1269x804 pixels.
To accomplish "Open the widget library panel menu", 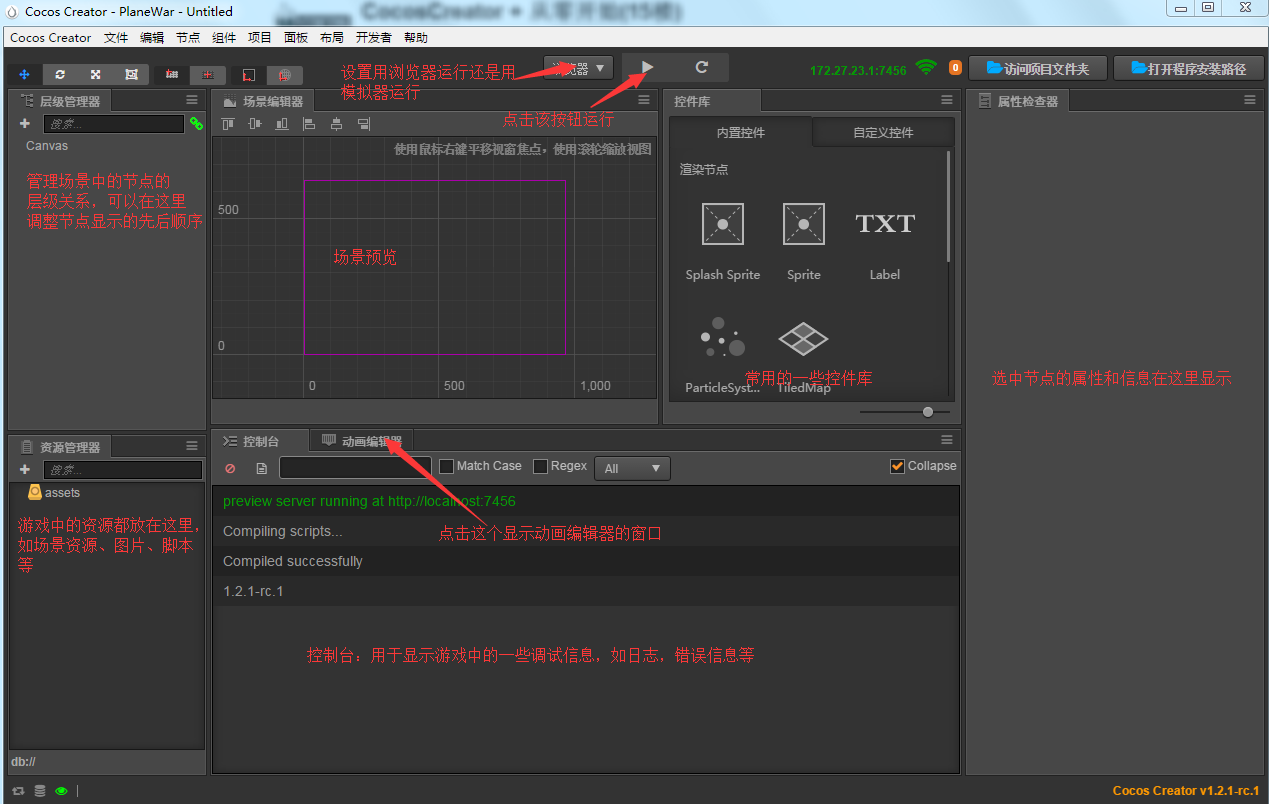I will [946, 100].
